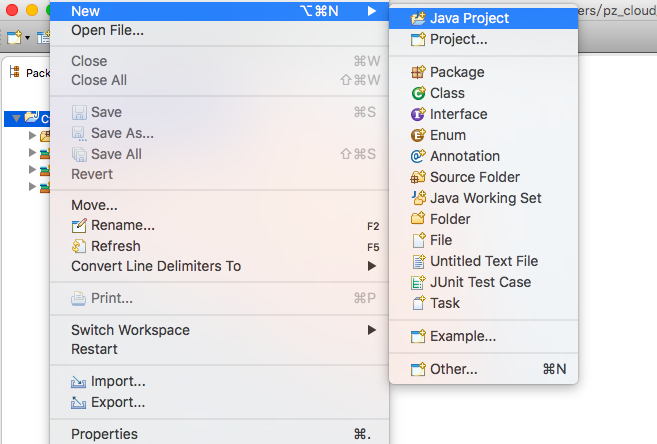Expand the Convert Line Delimiters To submenu

point(372,266)
